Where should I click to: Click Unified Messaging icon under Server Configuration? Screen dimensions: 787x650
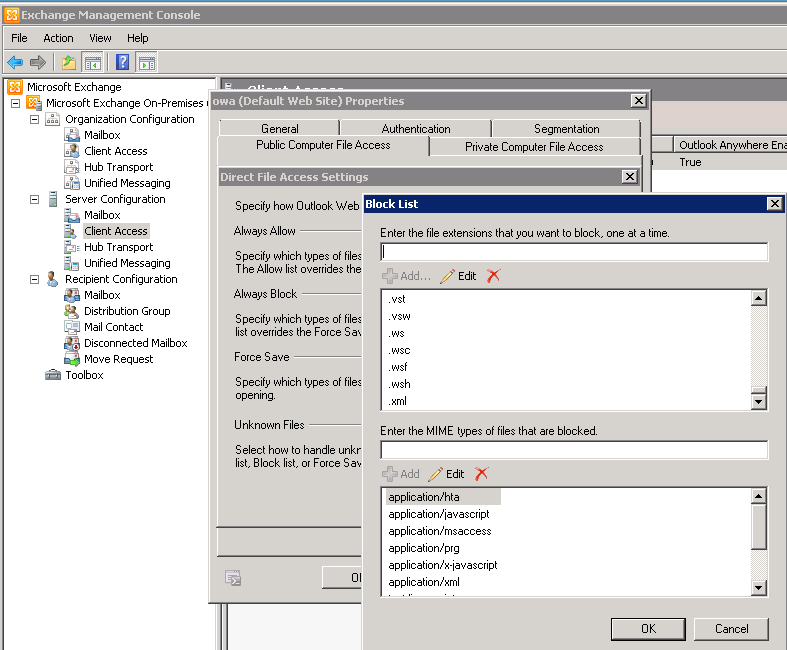pos(72,263)
